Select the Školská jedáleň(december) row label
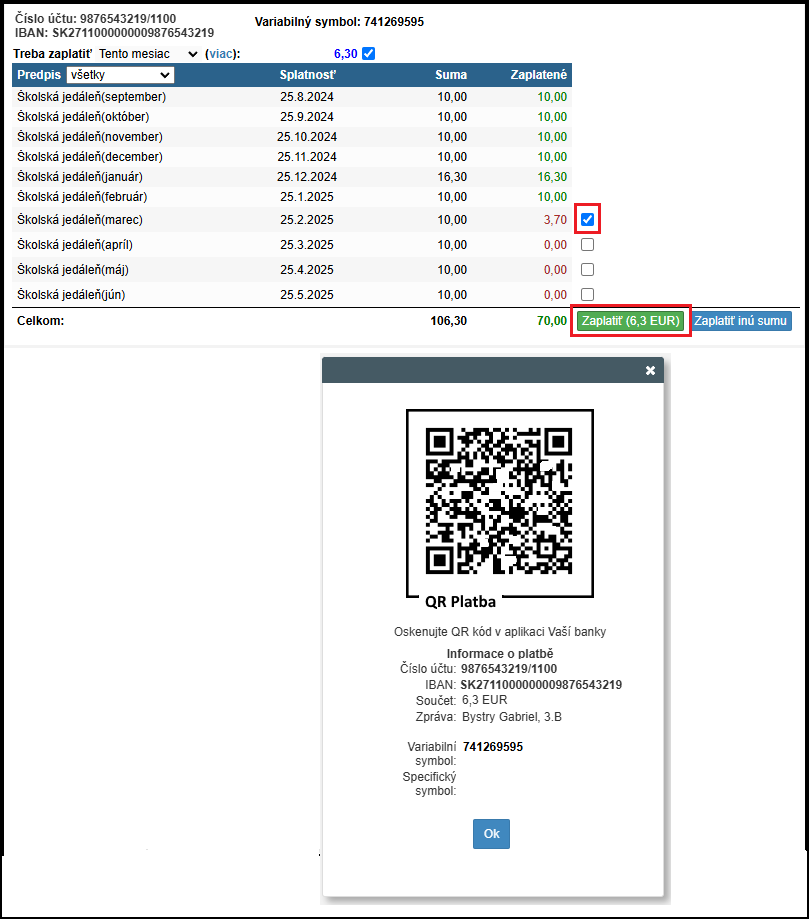This screenshot has width=809, height=919. 90,156
